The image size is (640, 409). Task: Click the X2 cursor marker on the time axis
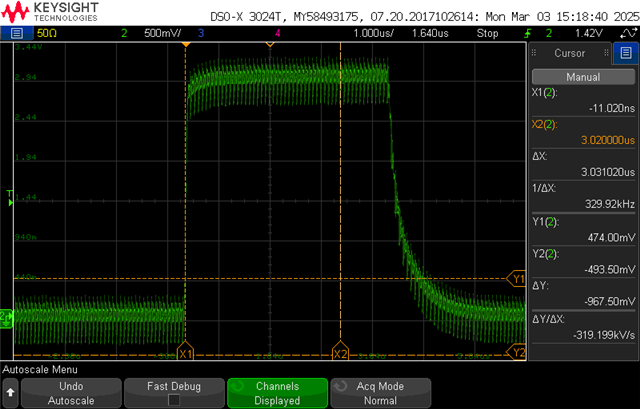[340, 351]
